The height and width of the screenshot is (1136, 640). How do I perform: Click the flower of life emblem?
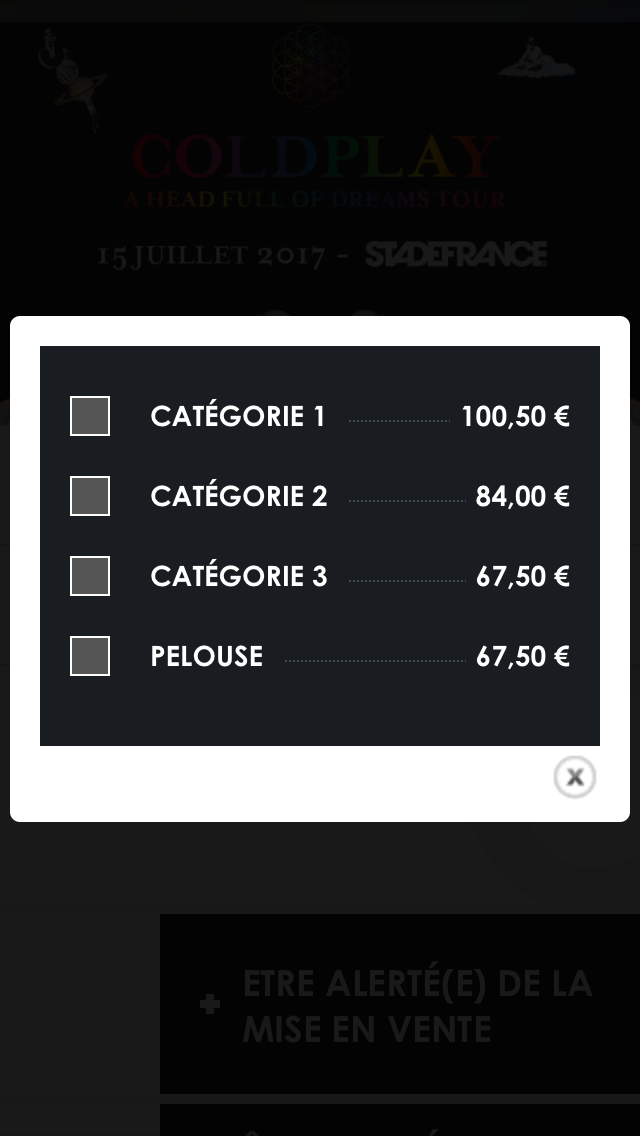point(311,65)
